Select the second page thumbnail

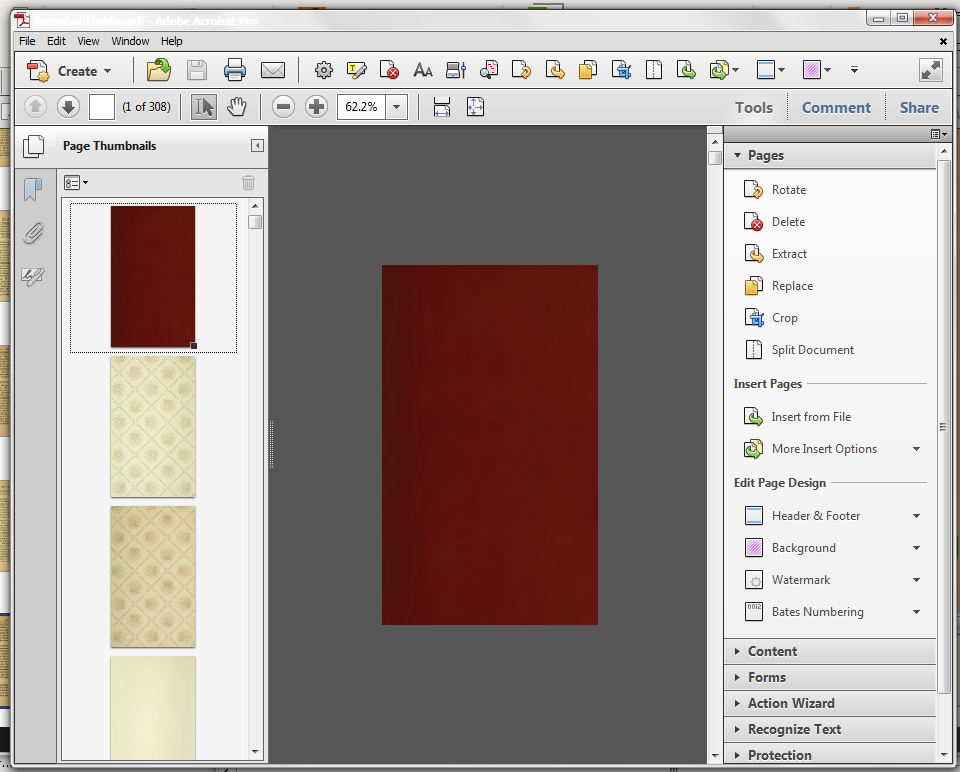point(153,426)
